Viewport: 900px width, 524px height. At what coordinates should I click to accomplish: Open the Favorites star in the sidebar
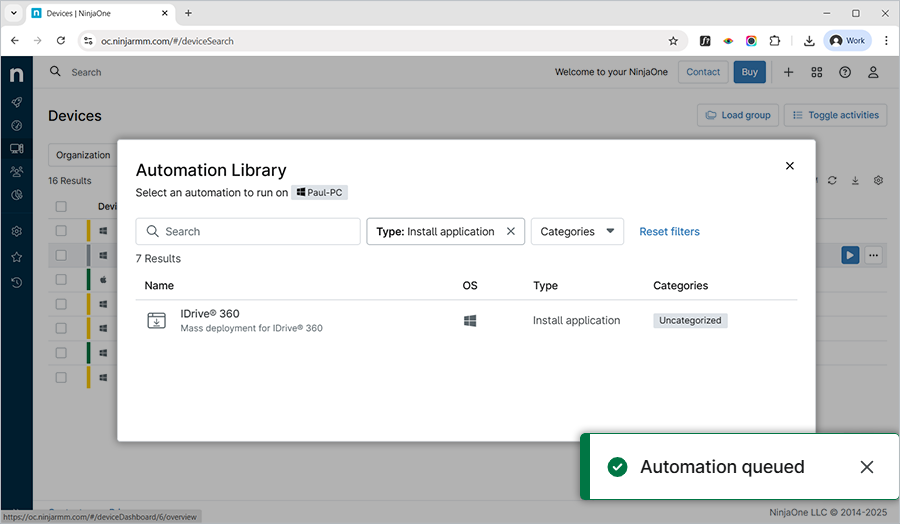16,257
